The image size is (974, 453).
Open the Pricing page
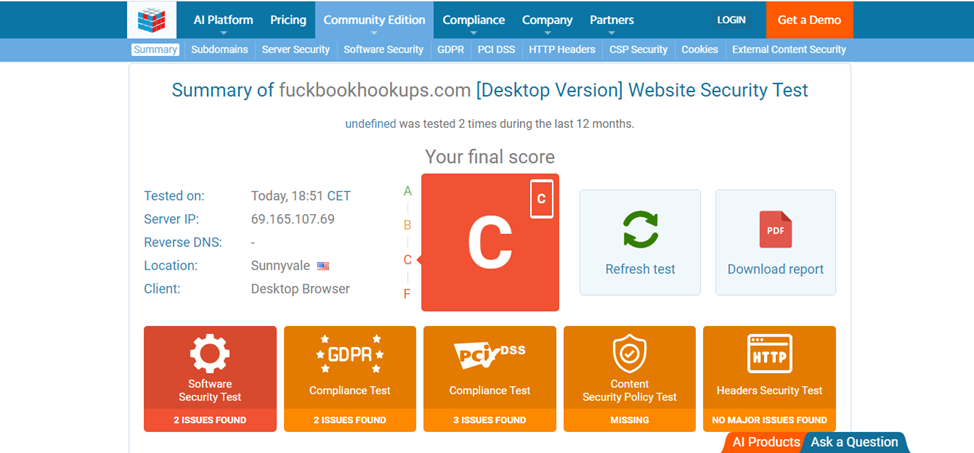tap(288, 20)
